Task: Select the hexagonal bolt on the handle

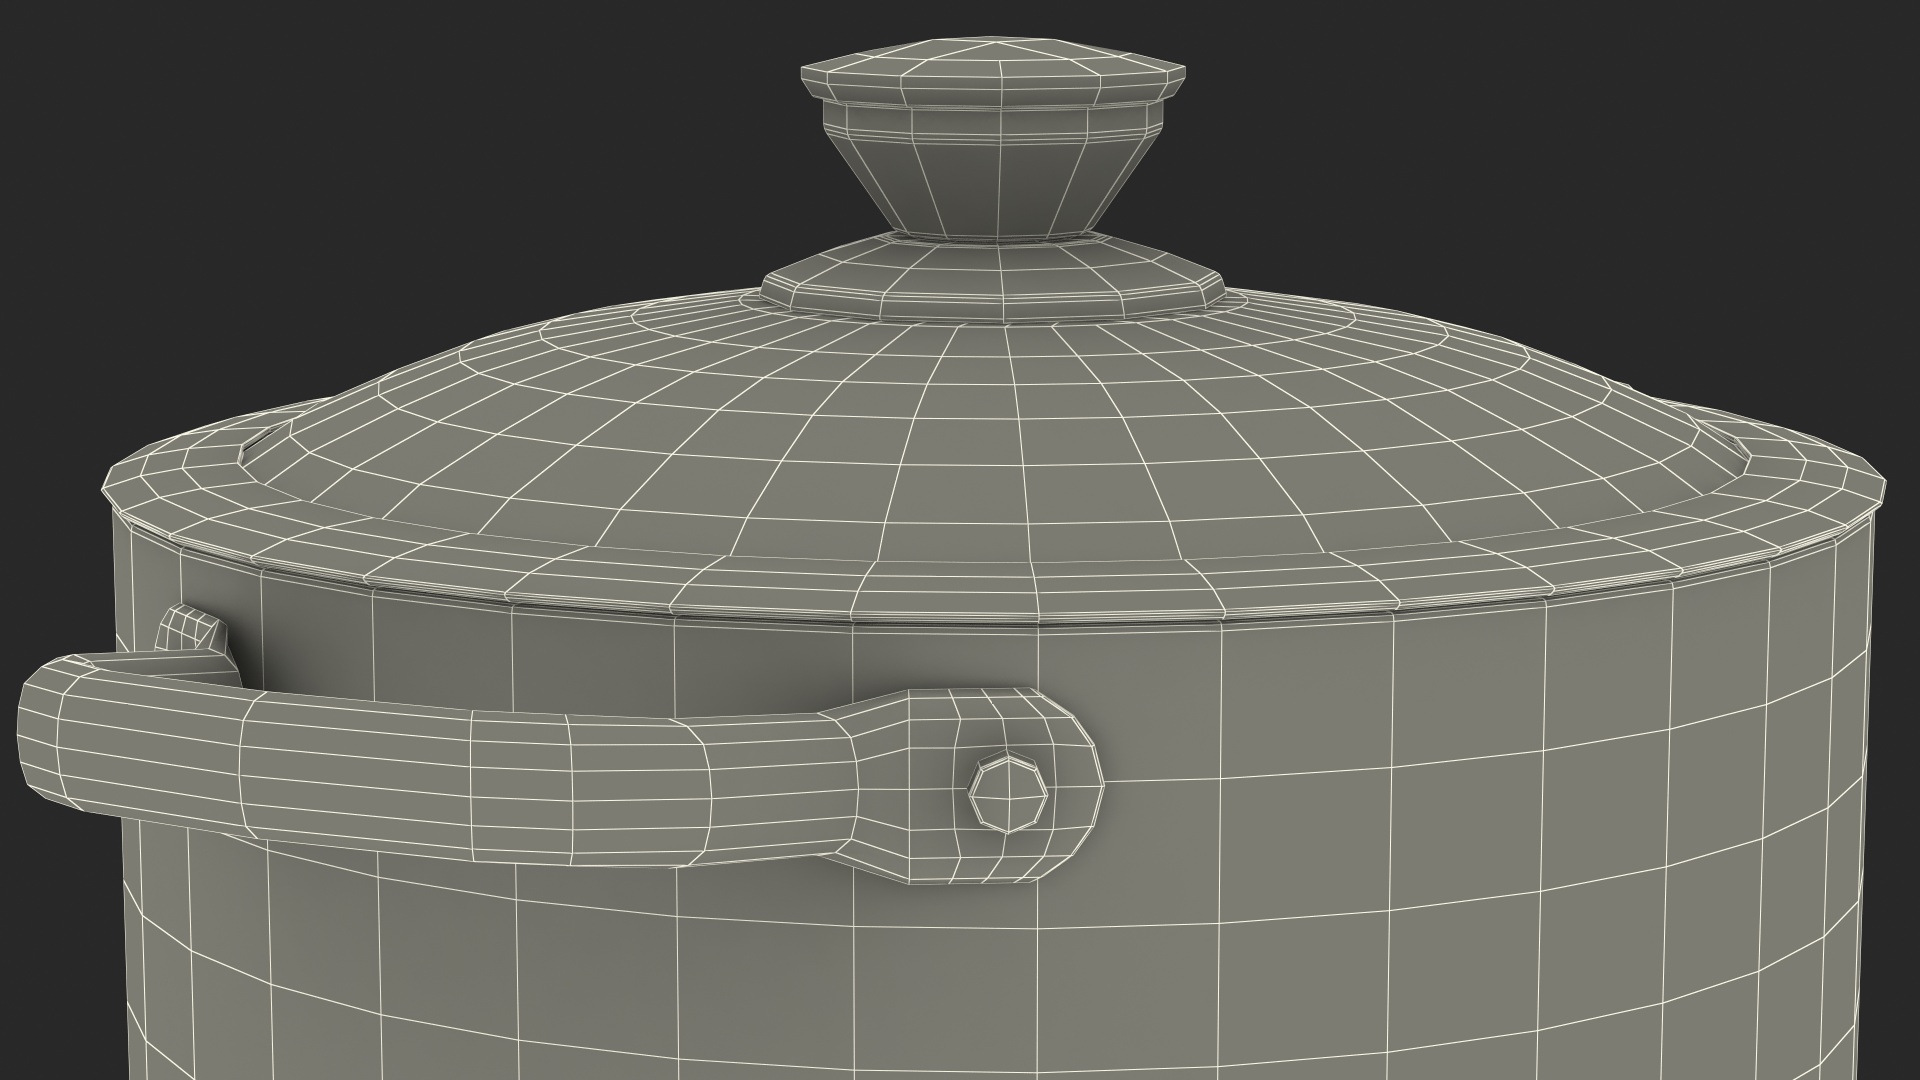Action: 1008,793
